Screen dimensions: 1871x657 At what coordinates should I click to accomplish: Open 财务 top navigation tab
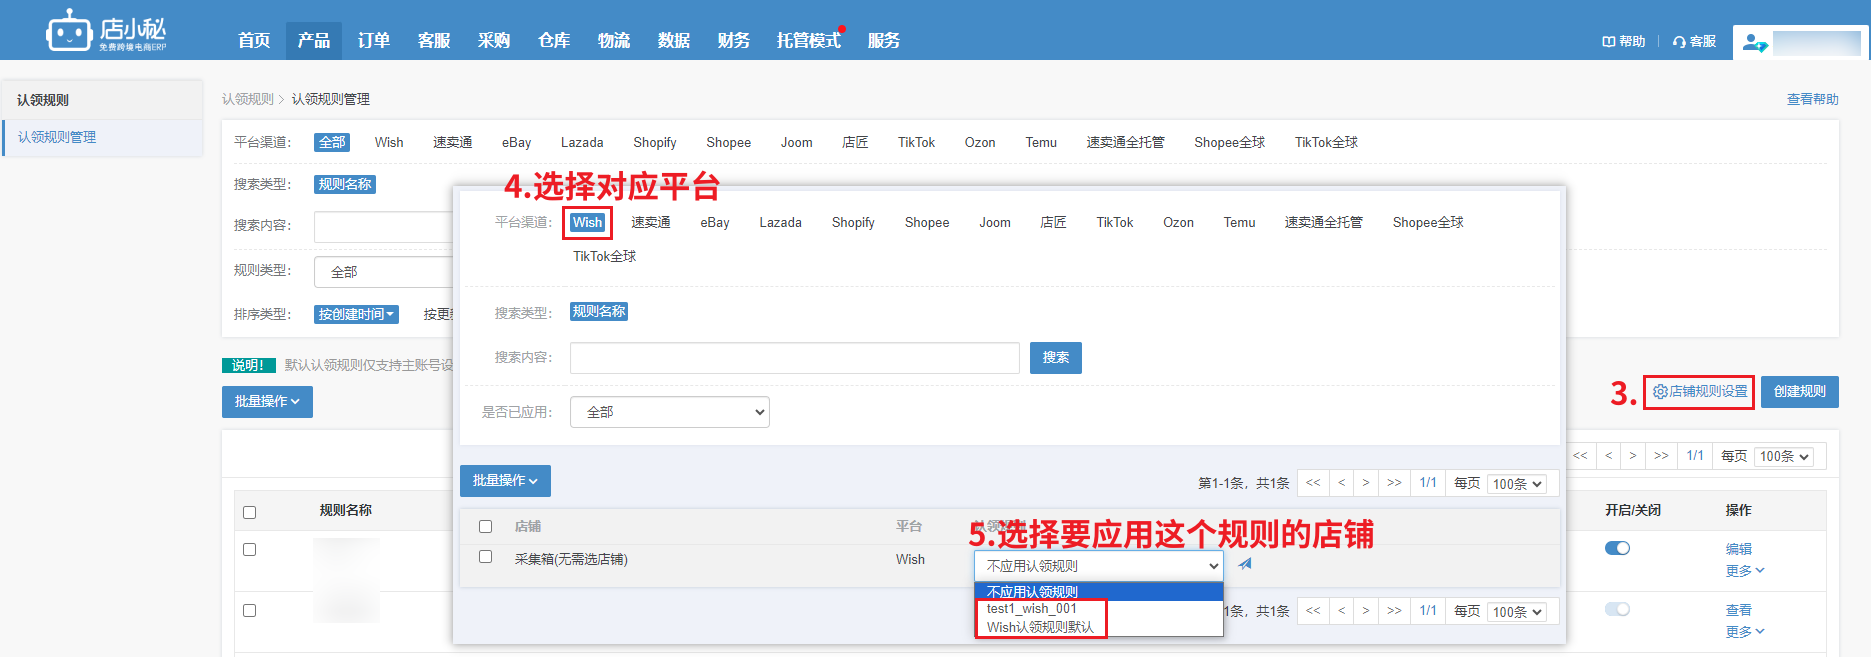733,40
